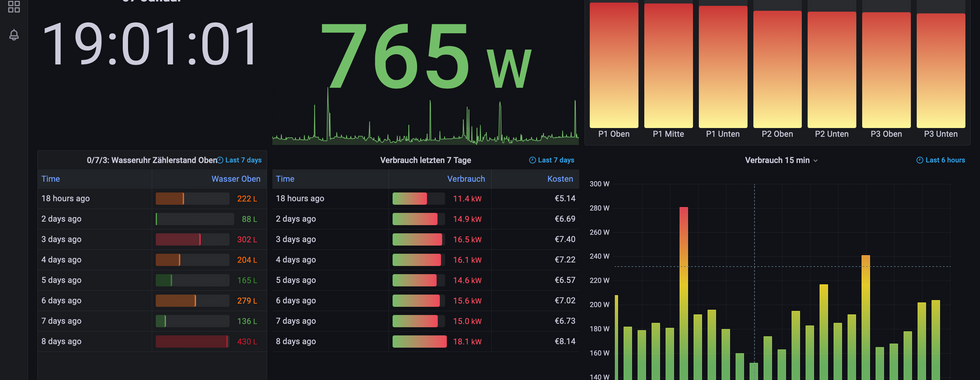This screenshot has height=380, width=980.
Task: Click Last 7 days on Wasseruhr panel
Action: (x=239, y=161)
